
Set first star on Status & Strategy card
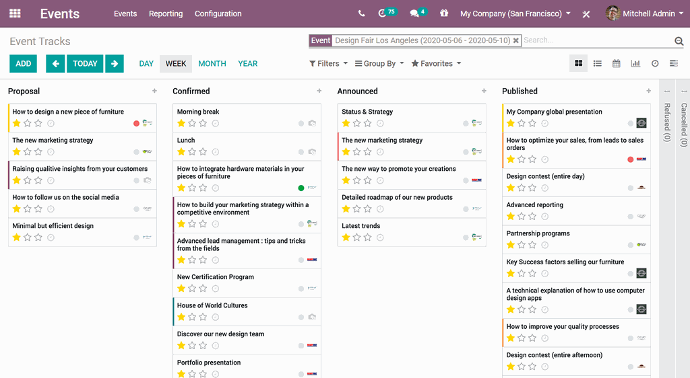(x=346, y=123)
